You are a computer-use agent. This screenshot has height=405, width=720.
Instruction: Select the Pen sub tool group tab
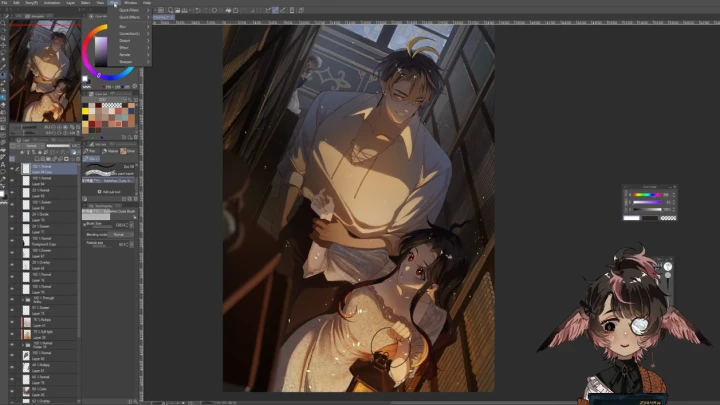(92, 151)
